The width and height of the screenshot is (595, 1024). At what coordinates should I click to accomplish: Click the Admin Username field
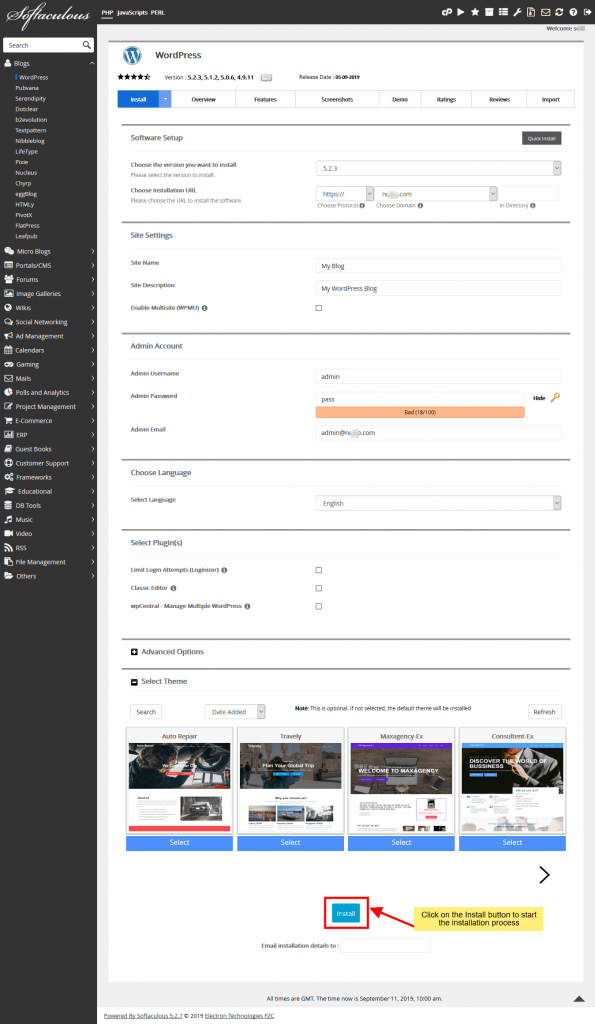point(438,376)
